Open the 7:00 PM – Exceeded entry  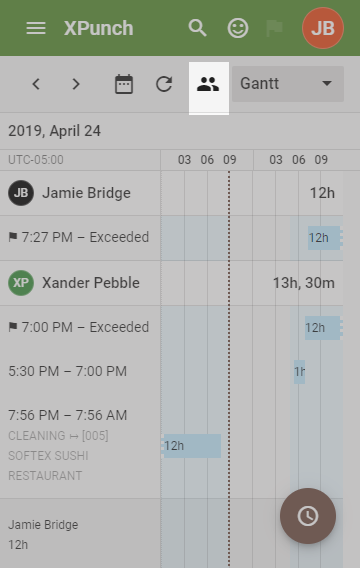pyautogui.click(x=79, y=327)
